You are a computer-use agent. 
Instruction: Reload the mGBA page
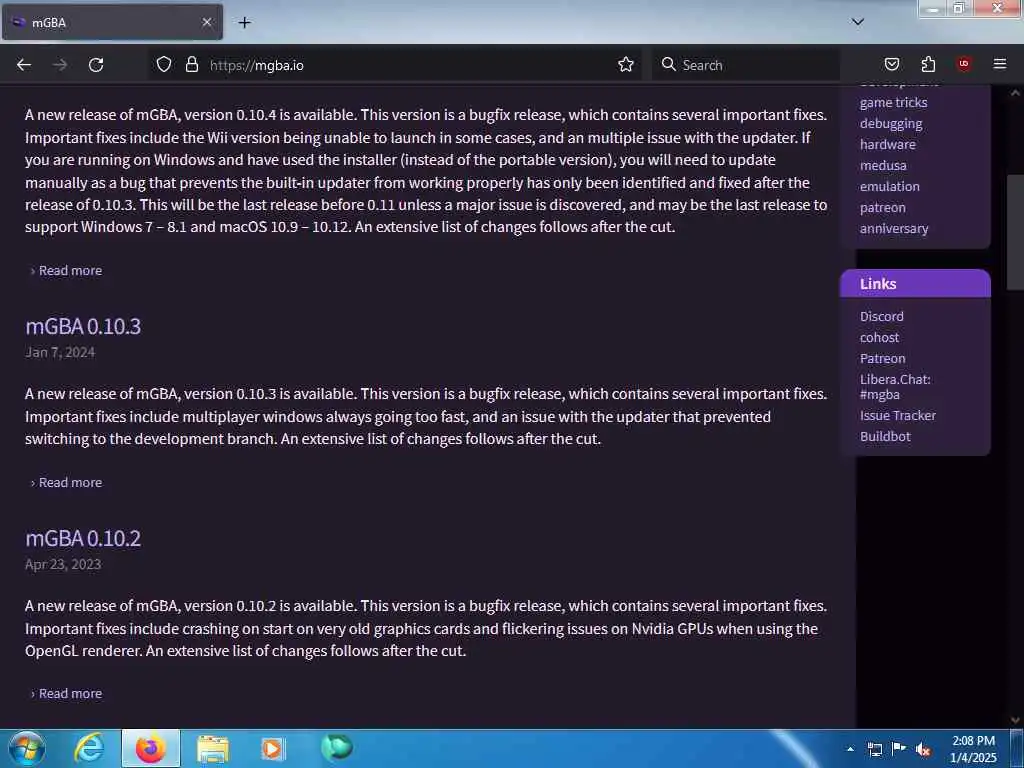[96, 65]
